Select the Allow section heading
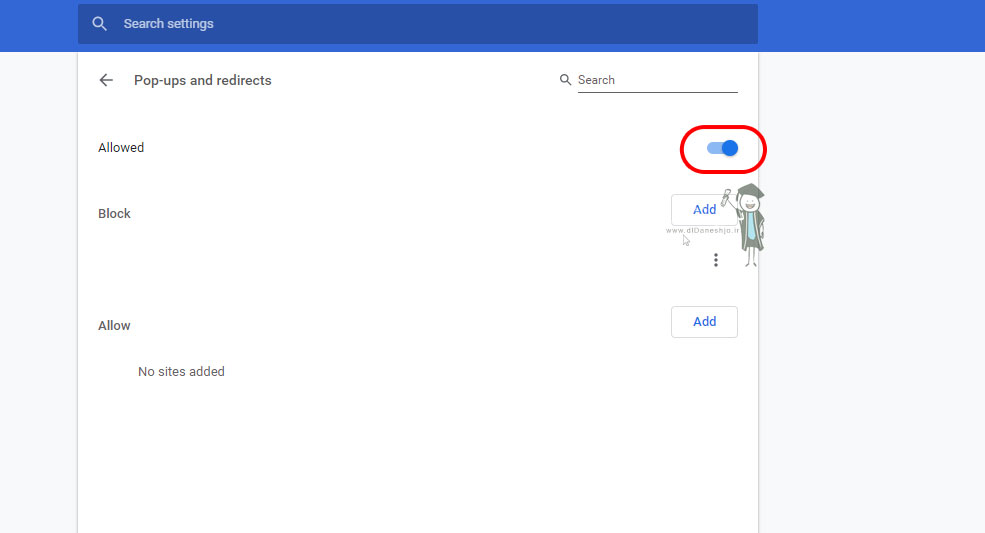 click(x=114, y=326)
